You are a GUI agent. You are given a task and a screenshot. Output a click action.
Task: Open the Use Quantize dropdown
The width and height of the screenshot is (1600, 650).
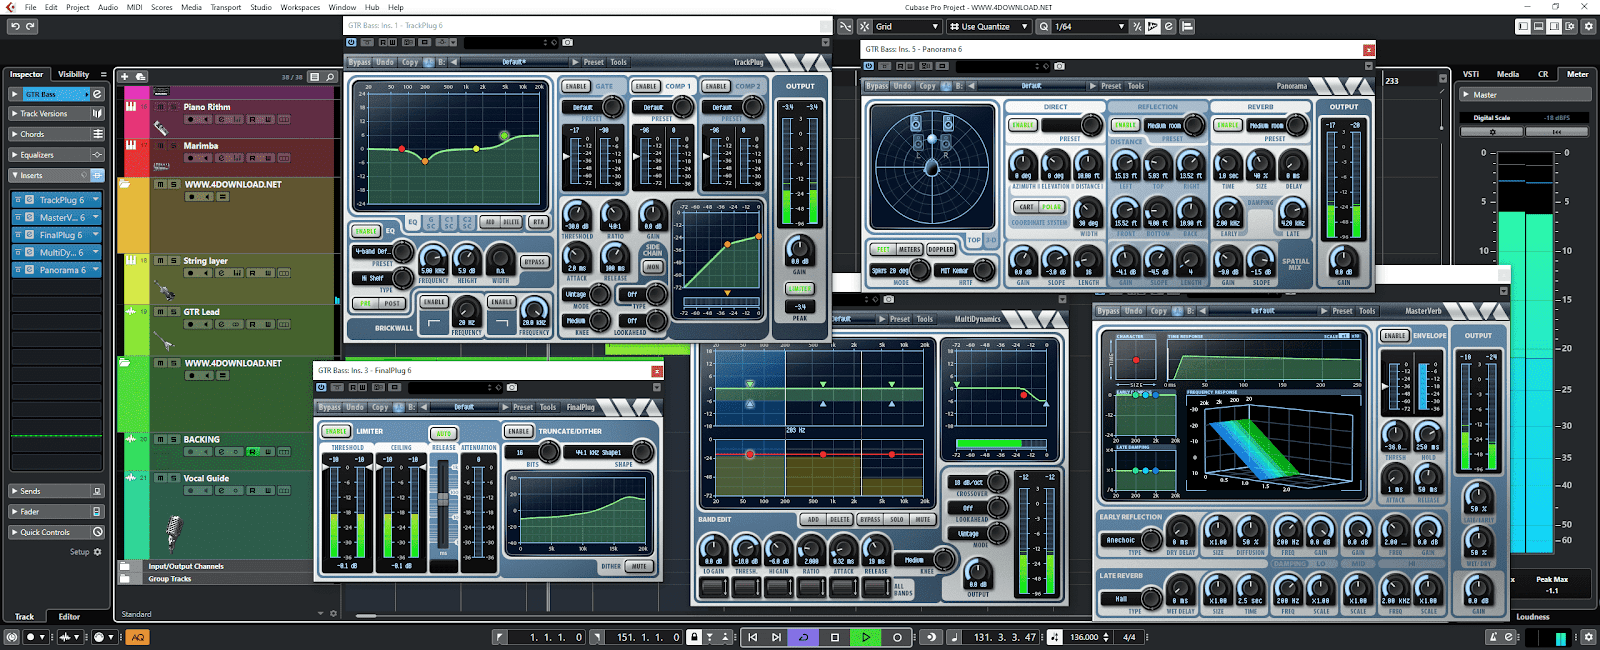988,26
